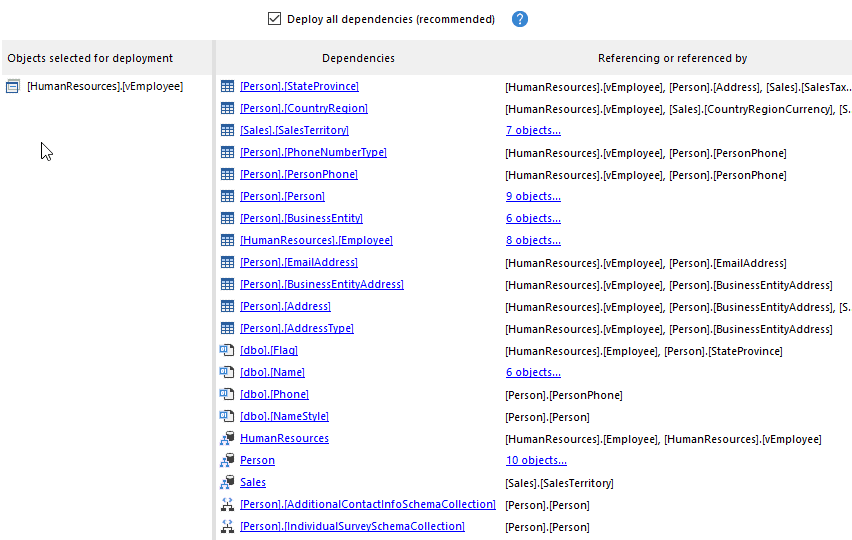Click the schema icon beside HumanResources
Image resolution: width=852 pixels, height=540 pixels.
point(227,439)
